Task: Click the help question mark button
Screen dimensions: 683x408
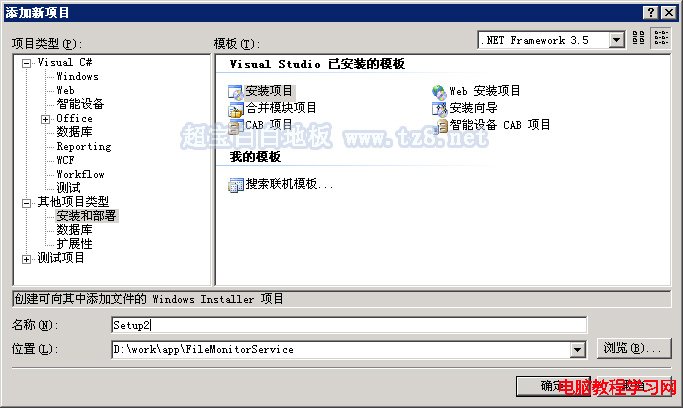Action: [x=650, y=13]
